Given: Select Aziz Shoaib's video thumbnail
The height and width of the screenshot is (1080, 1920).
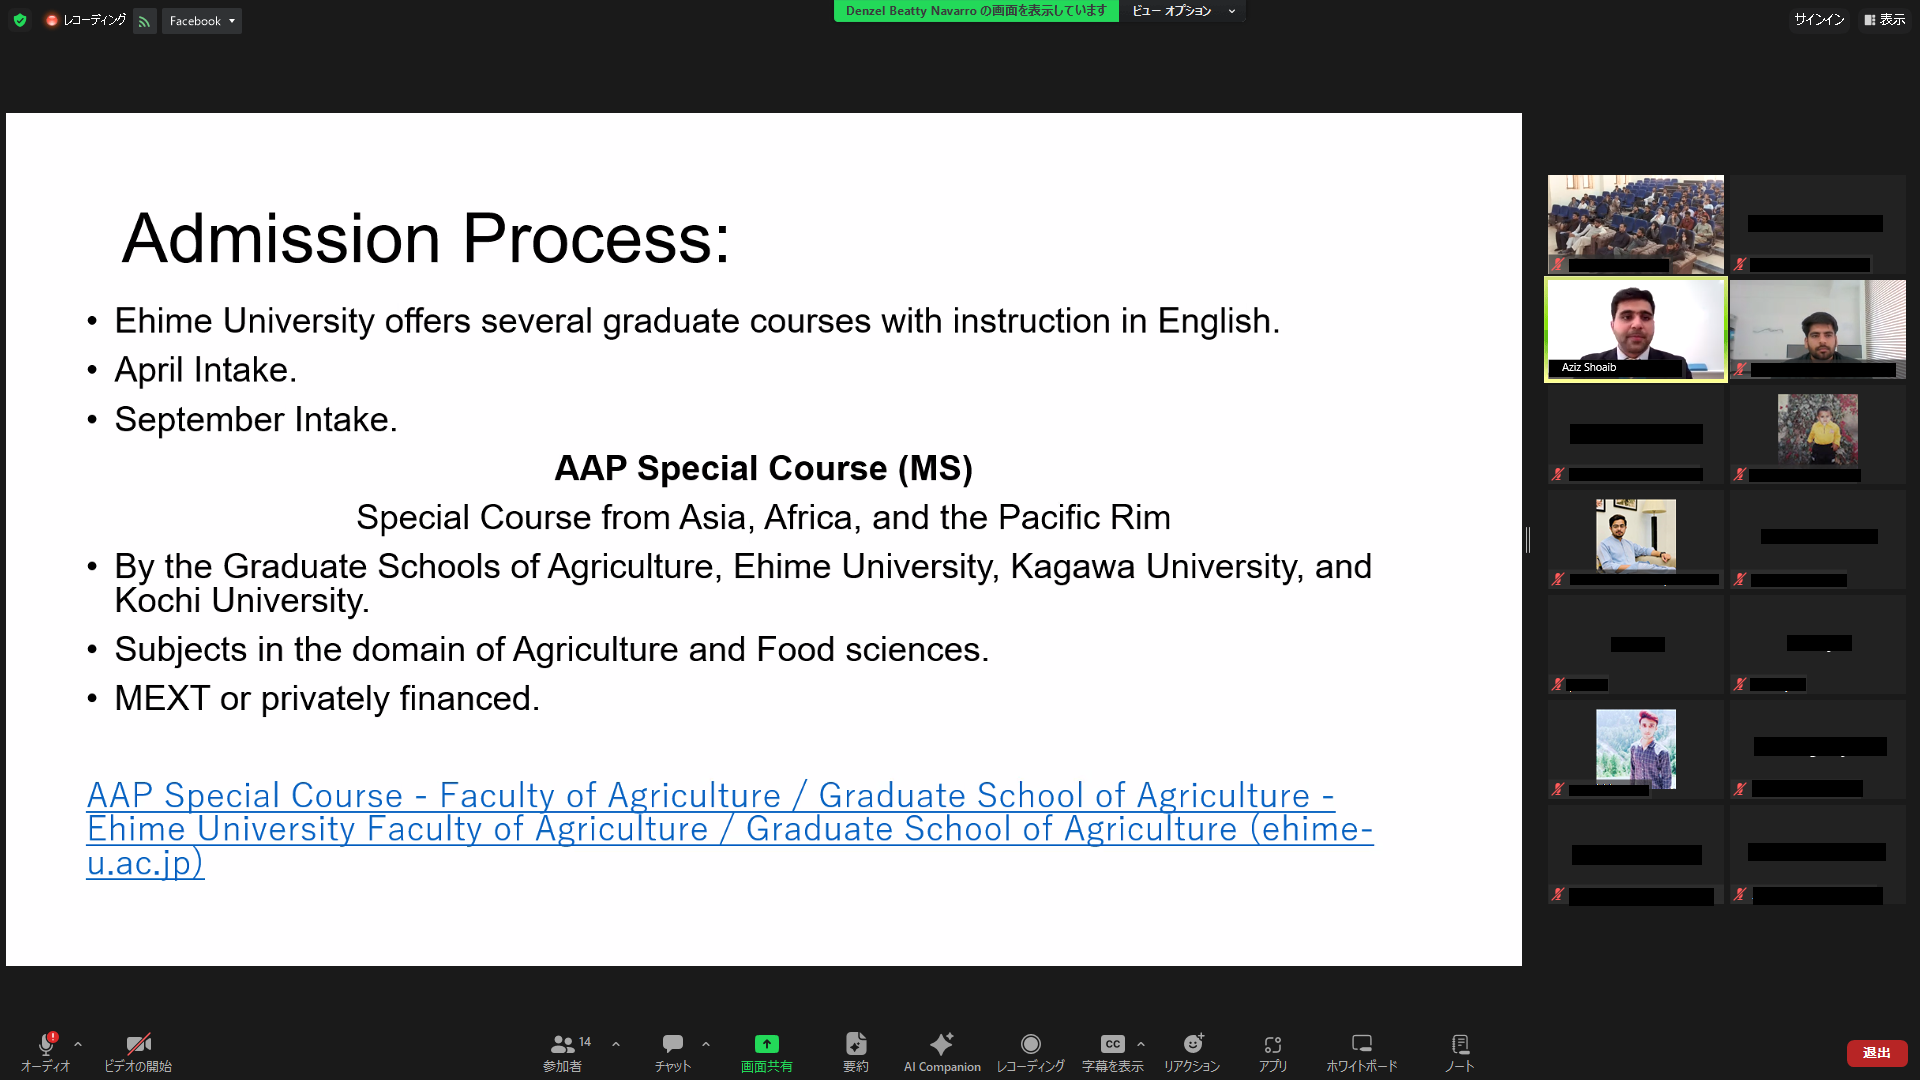Looking at the screenshot, I should (x=1635, y=330).
